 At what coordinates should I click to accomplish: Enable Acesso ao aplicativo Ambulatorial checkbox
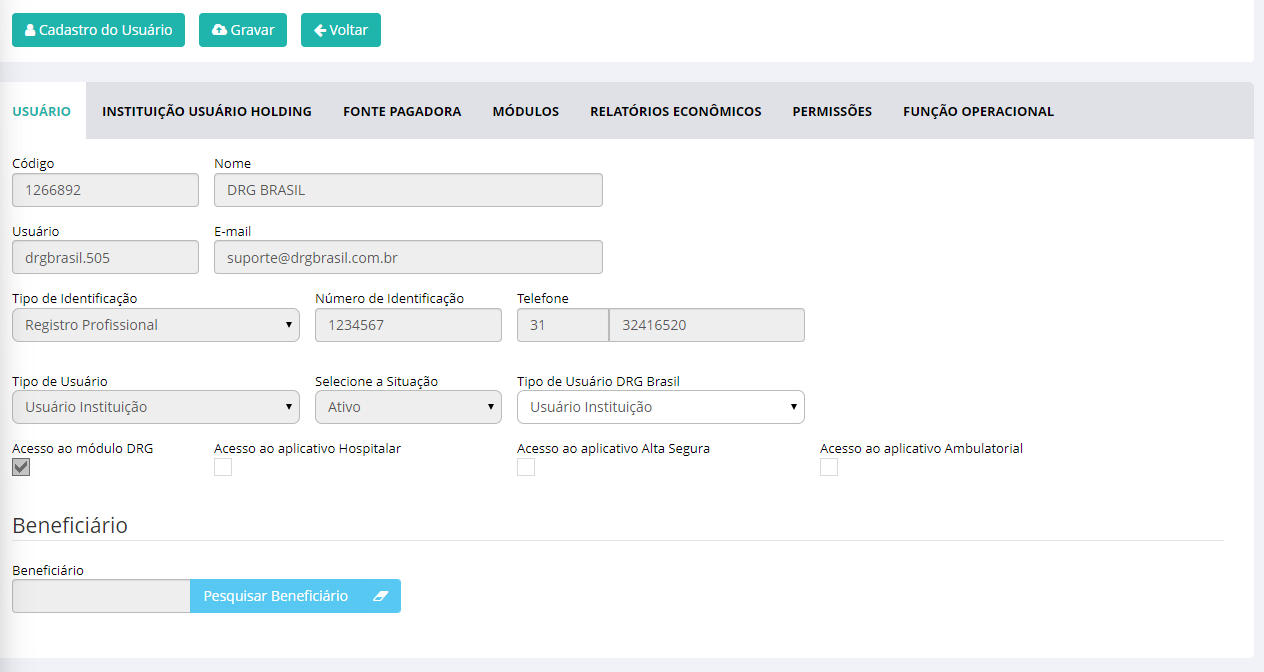(829, 467)
